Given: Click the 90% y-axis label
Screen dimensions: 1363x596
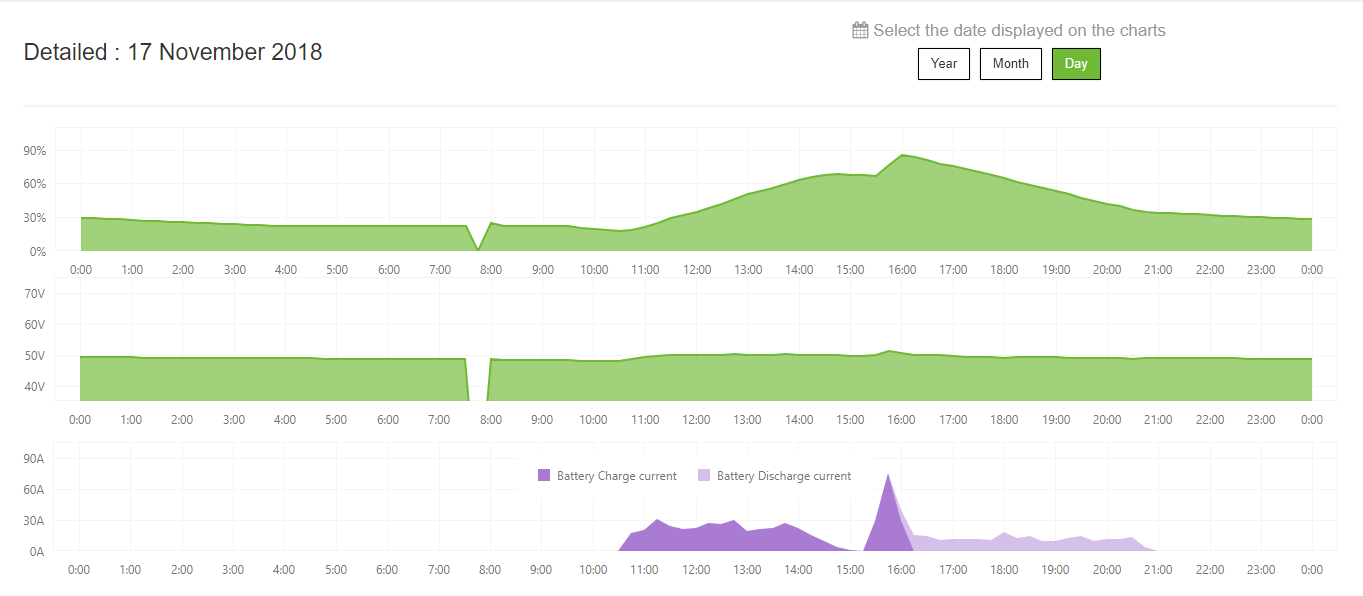Looking at the screenshot, I should point(36,151).
